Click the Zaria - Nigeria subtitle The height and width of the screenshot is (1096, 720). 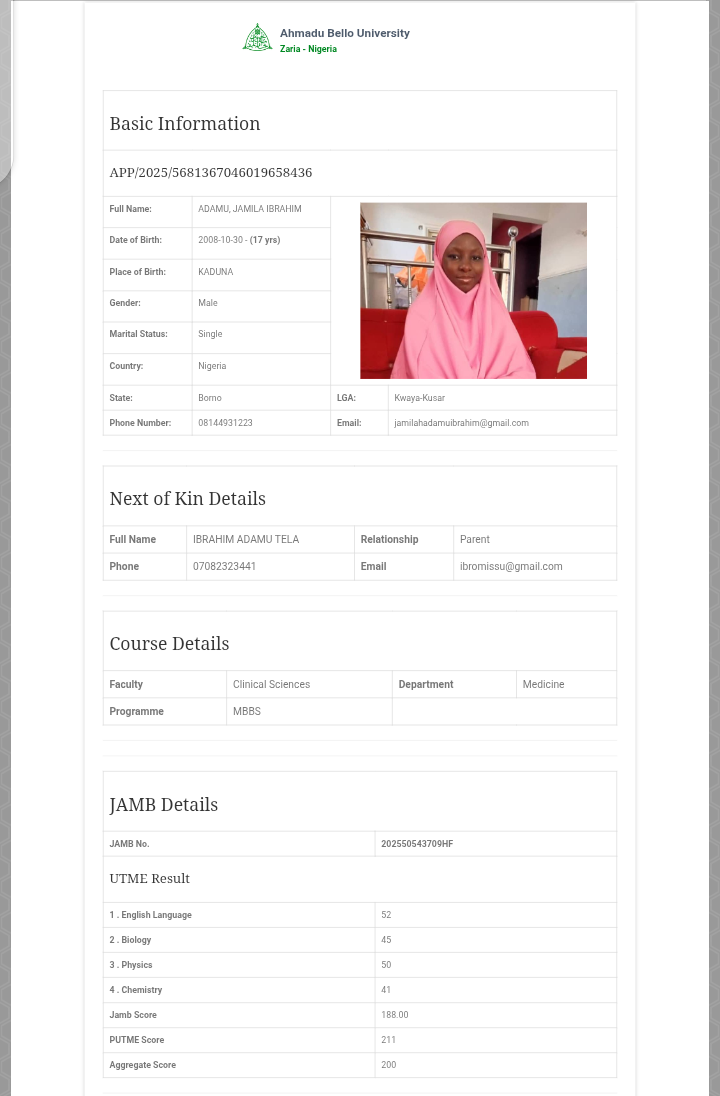[308, 49]
